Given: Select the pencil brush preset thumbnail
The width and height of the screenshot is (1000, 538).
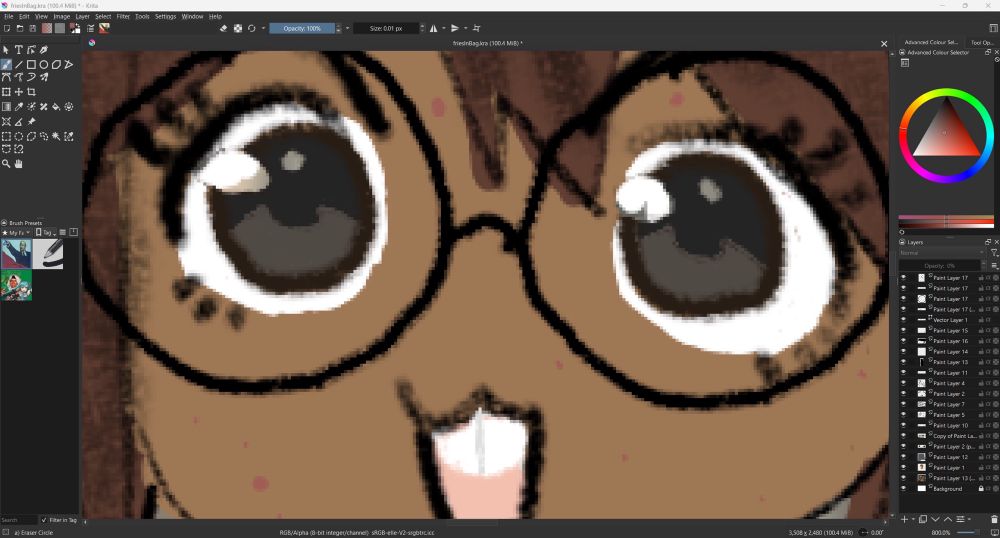Looking at the screenshot, I should tap(48, 254).
